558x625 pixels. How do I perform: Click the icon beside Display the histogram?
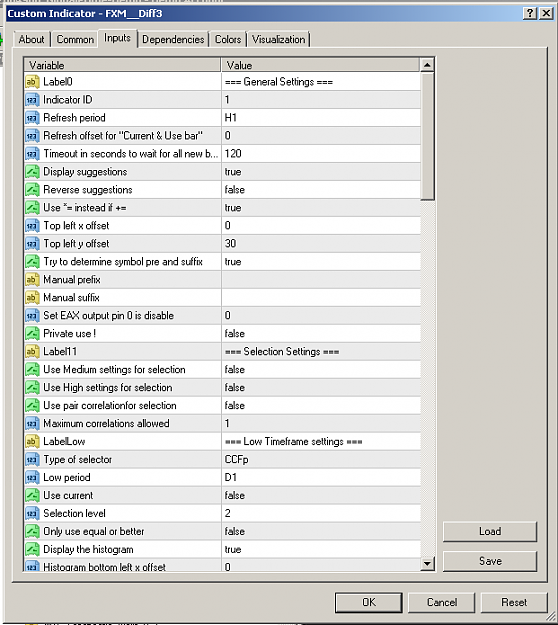coord(32,549)
